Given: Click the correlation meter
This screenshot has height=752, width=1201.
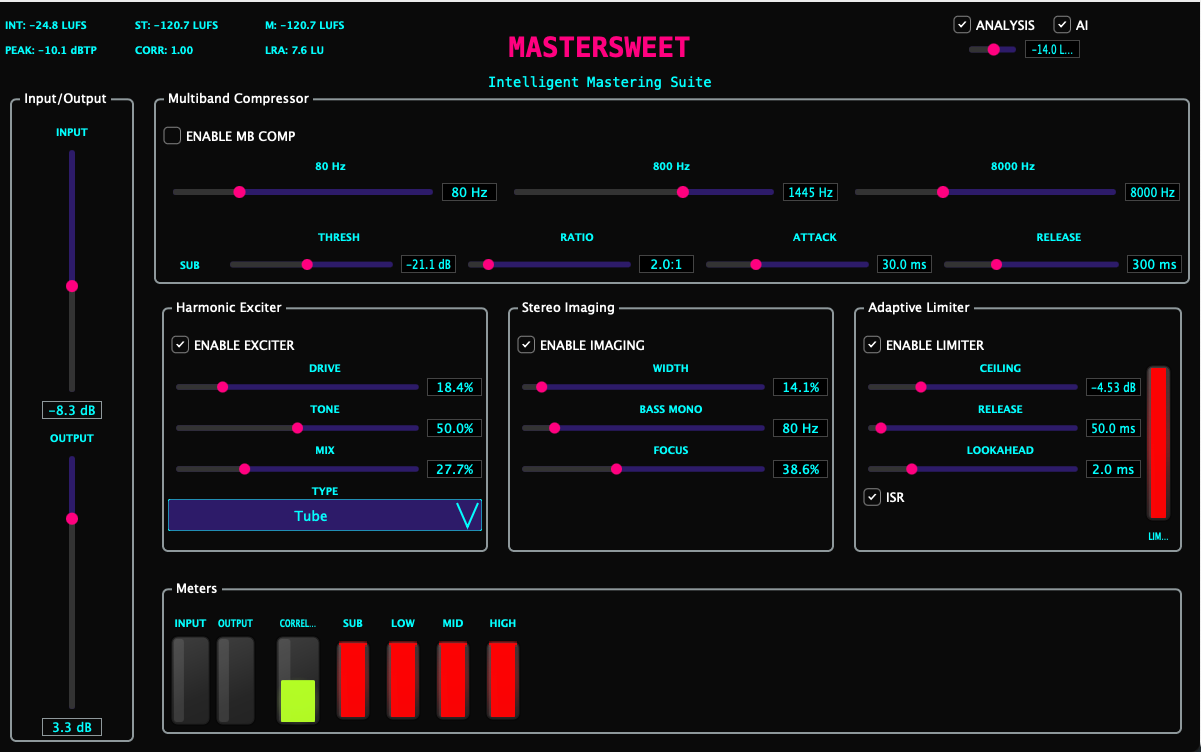Looking at the screenshot, I should [x=298, y=680].
